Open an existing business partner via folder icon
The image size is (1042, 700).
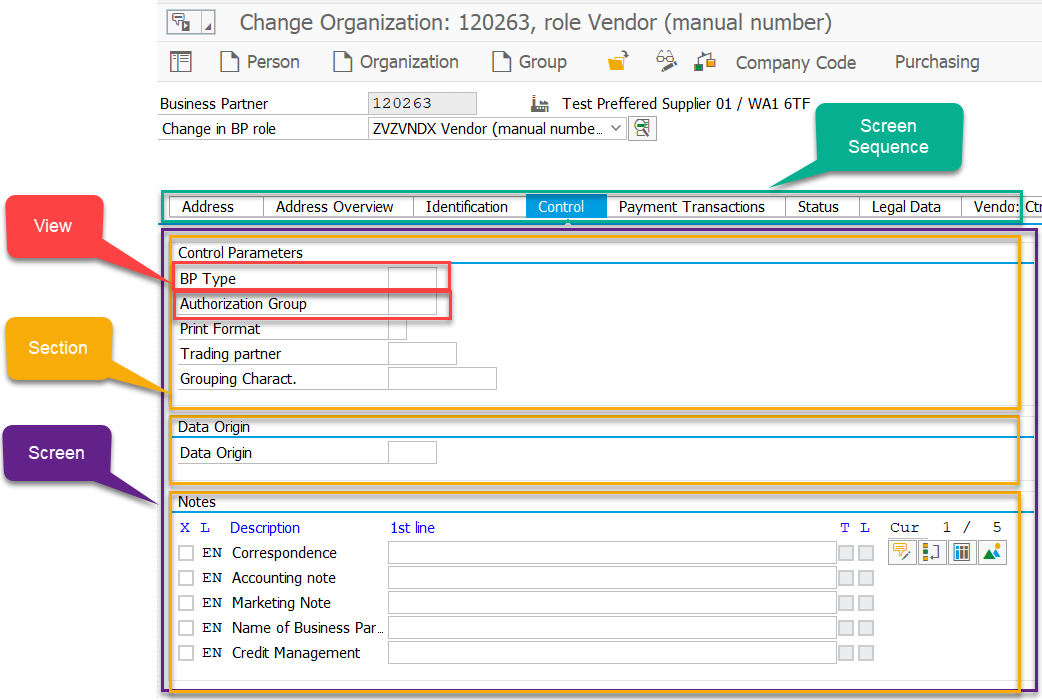click(x=617, y=61)
